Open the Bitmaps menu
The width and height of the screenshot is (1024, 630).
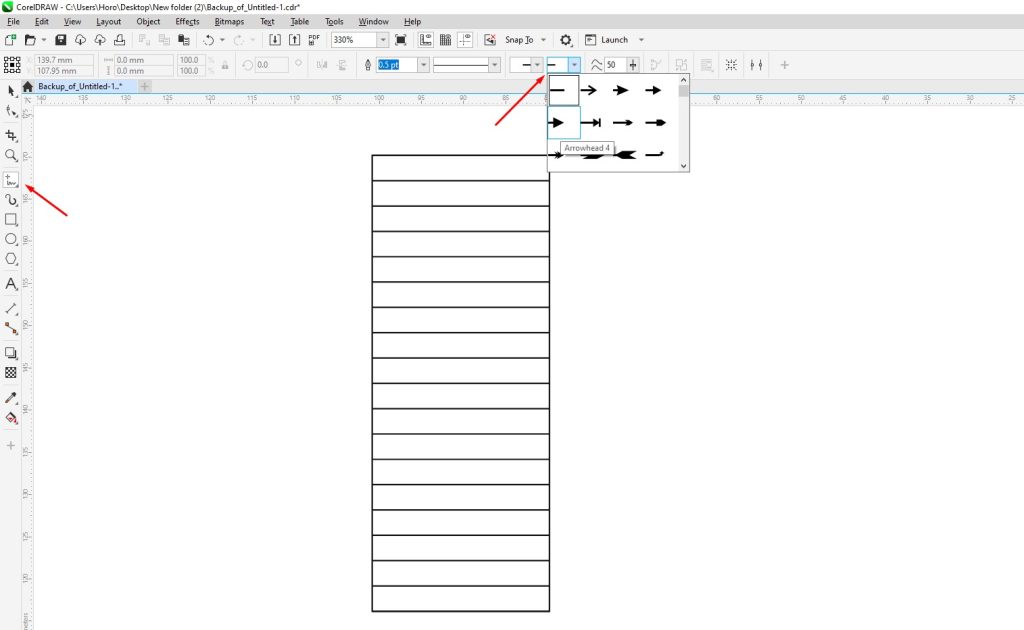point(228,21)
